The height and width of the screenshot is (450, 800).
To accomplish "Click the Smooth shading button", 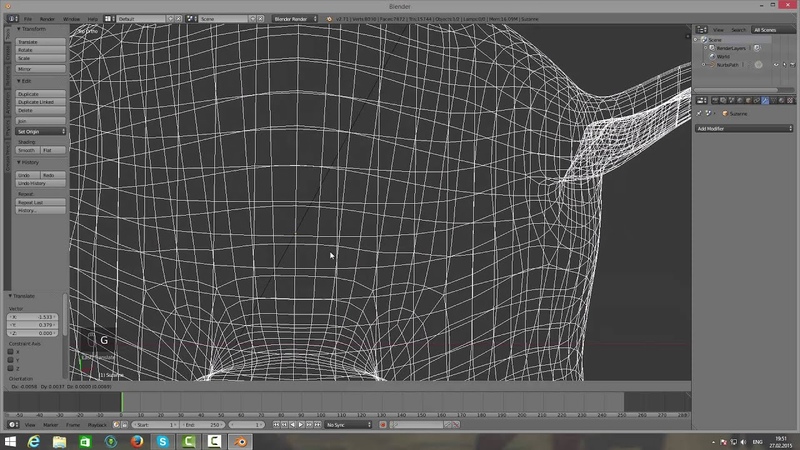I will pos(26,150).
